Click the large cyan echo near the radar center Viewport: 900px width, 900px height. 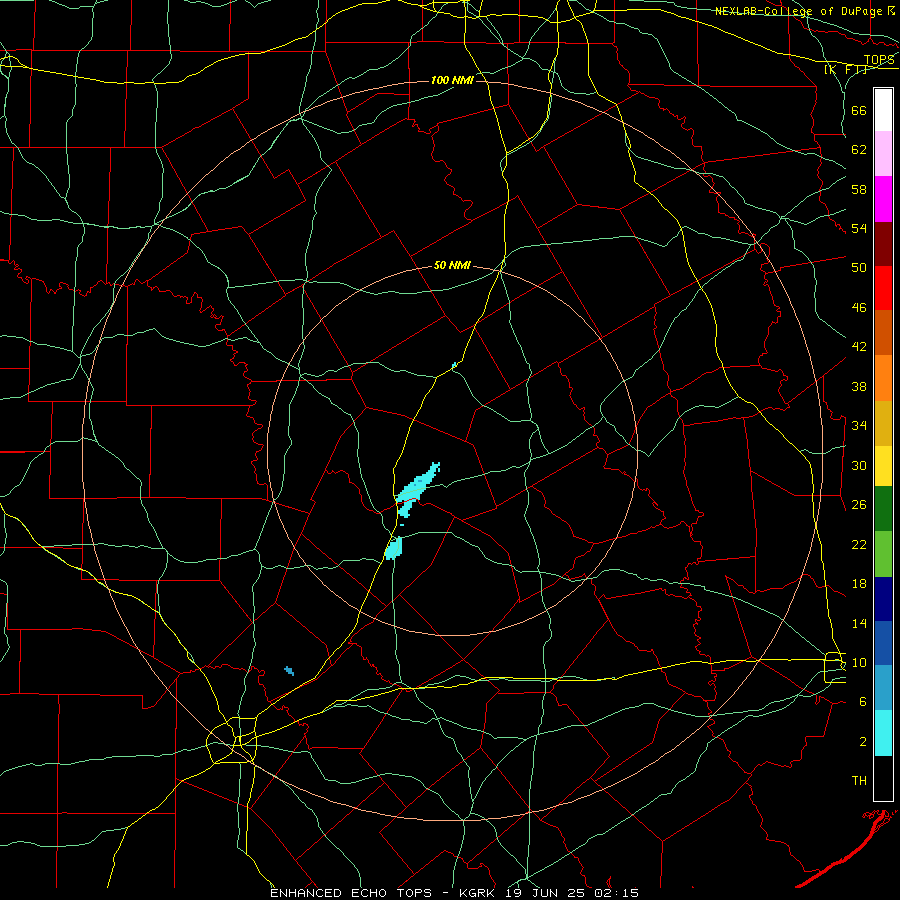point(417,489)
